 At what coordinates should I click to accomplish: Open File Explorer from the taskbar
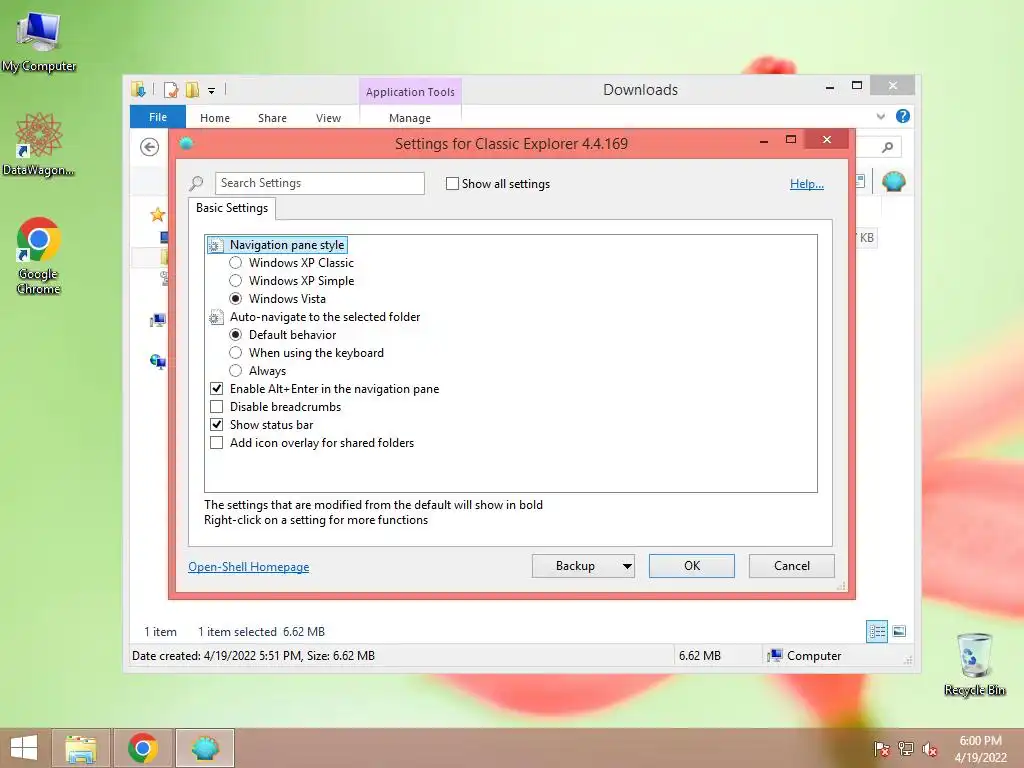[81, 748]
